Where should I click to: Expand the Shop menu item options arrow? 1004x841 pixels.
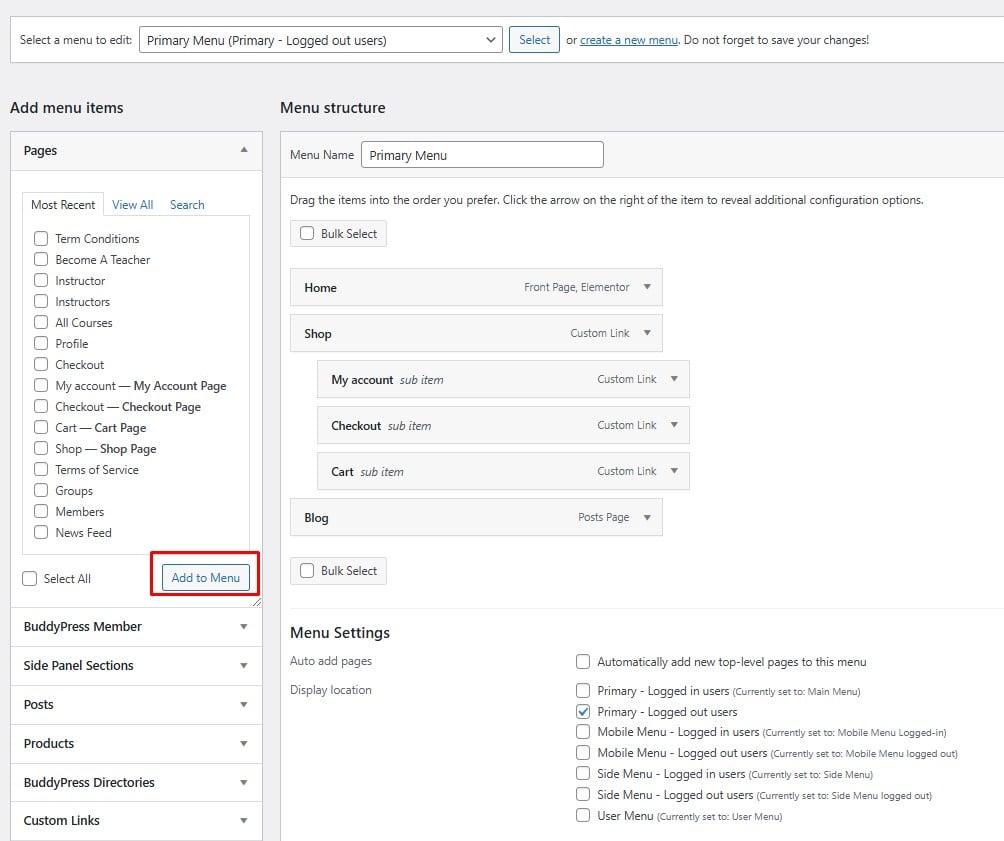647,334
